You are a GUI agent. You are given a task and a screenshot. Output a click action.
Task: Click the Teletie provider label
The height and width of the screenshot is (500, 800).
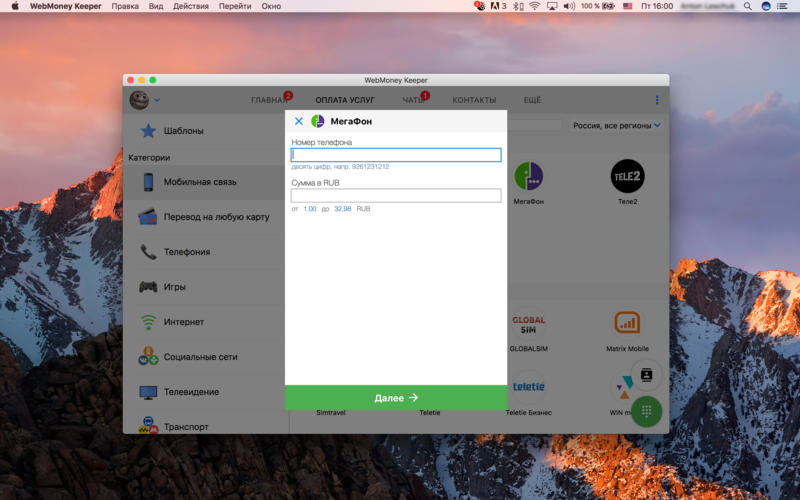[430, 413]
